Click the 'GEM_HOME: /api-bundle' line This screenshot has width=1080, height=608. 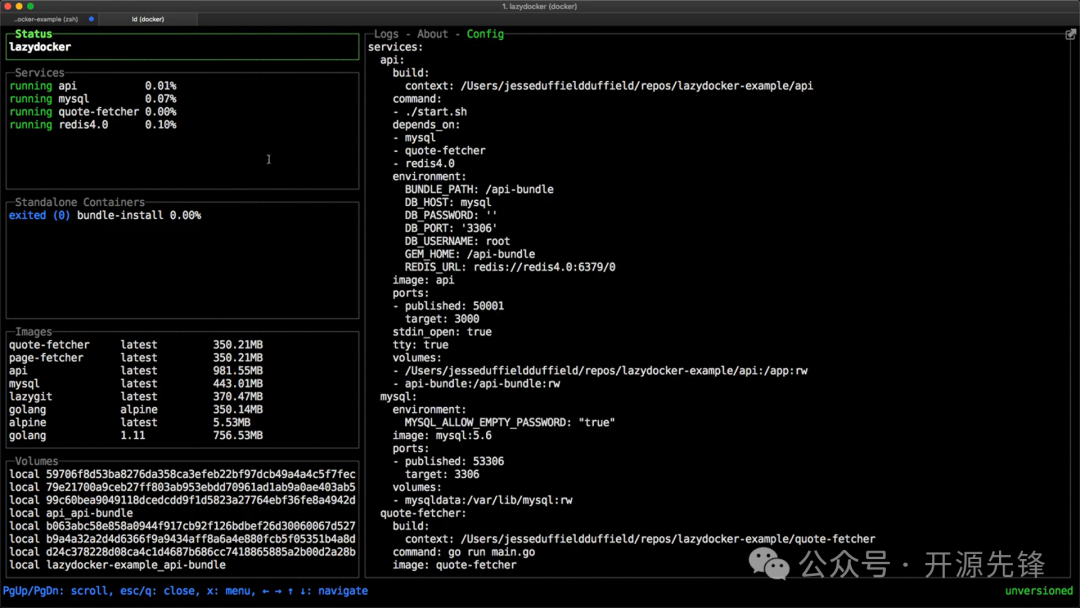(470, 254)
